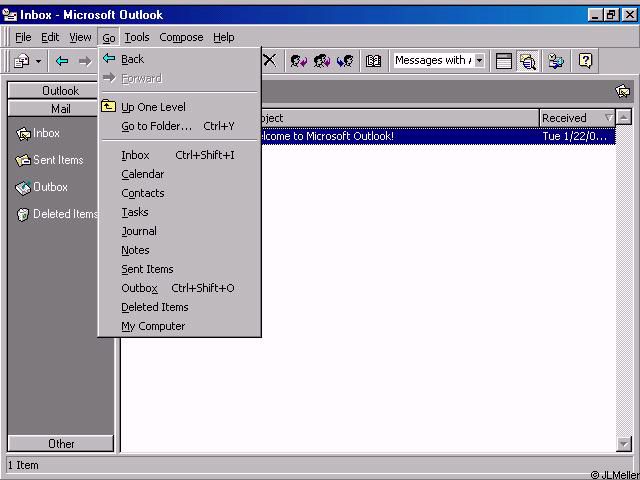Open Inbox shortcut in Outlook bar
This screenshot has width=640, height=480.
[38, 133]
